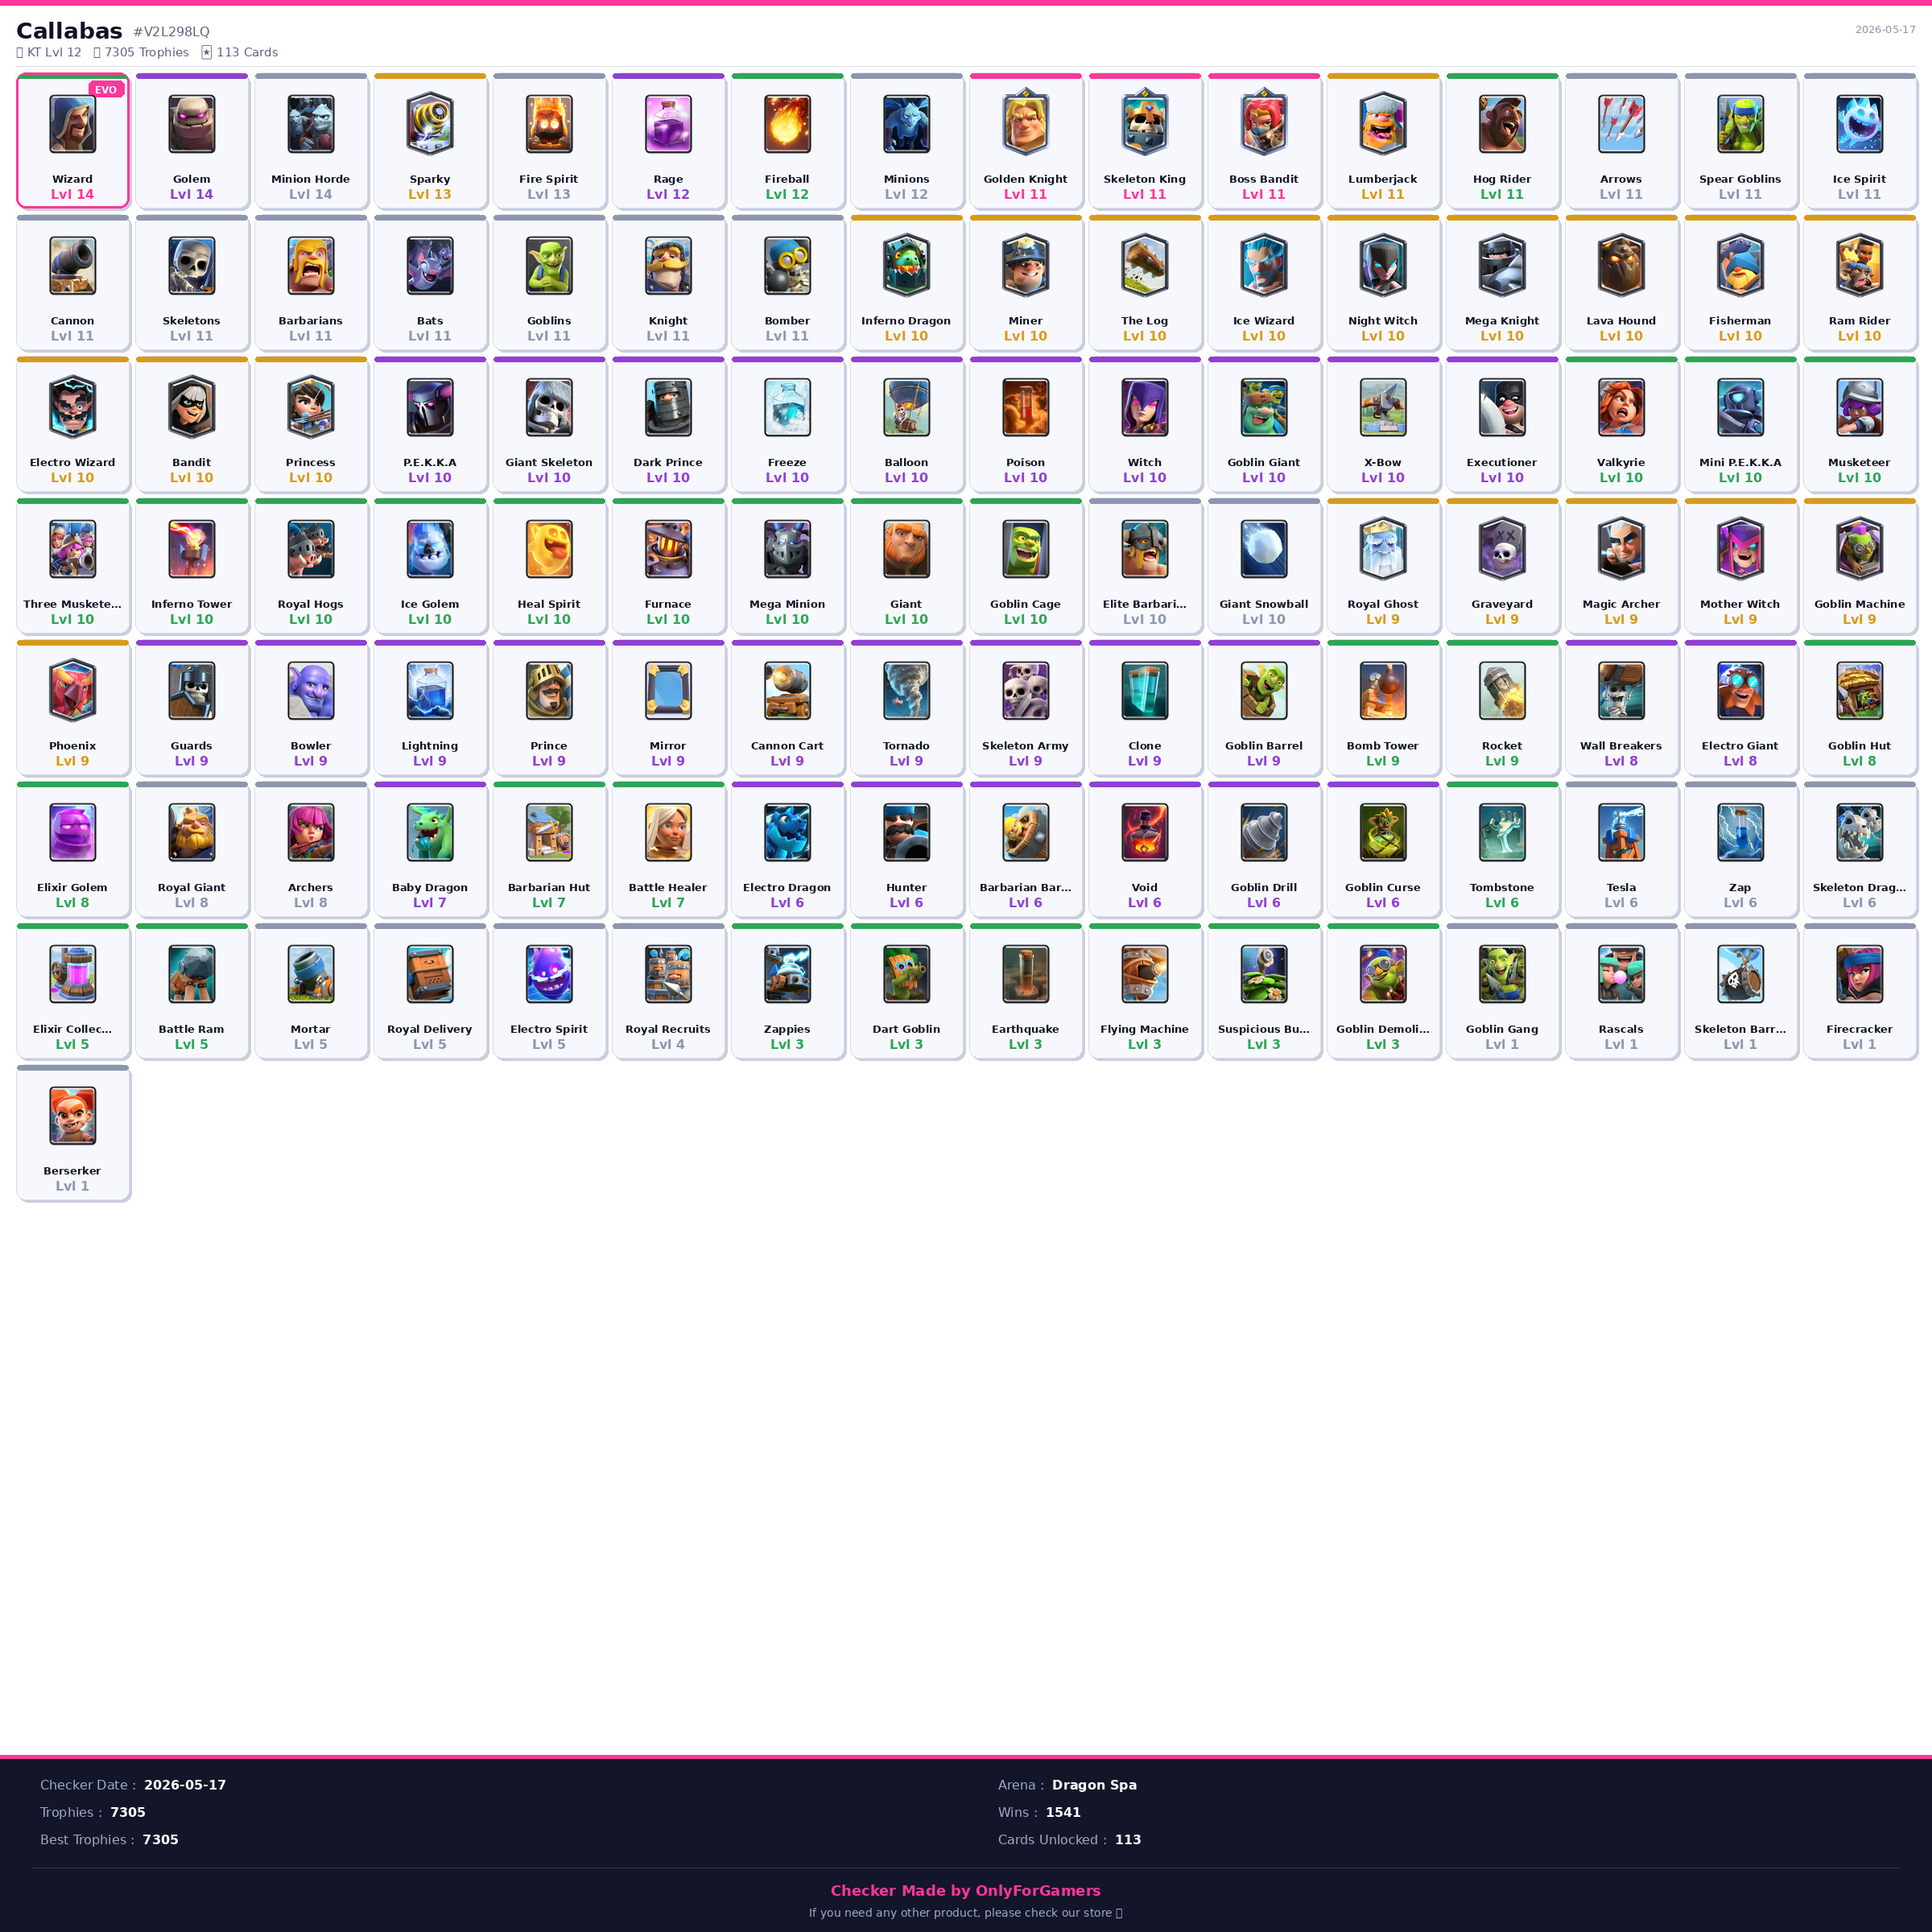Select the Phoenix card icon
Viewport: 1932px width, 1932px height.
[72, 691]
